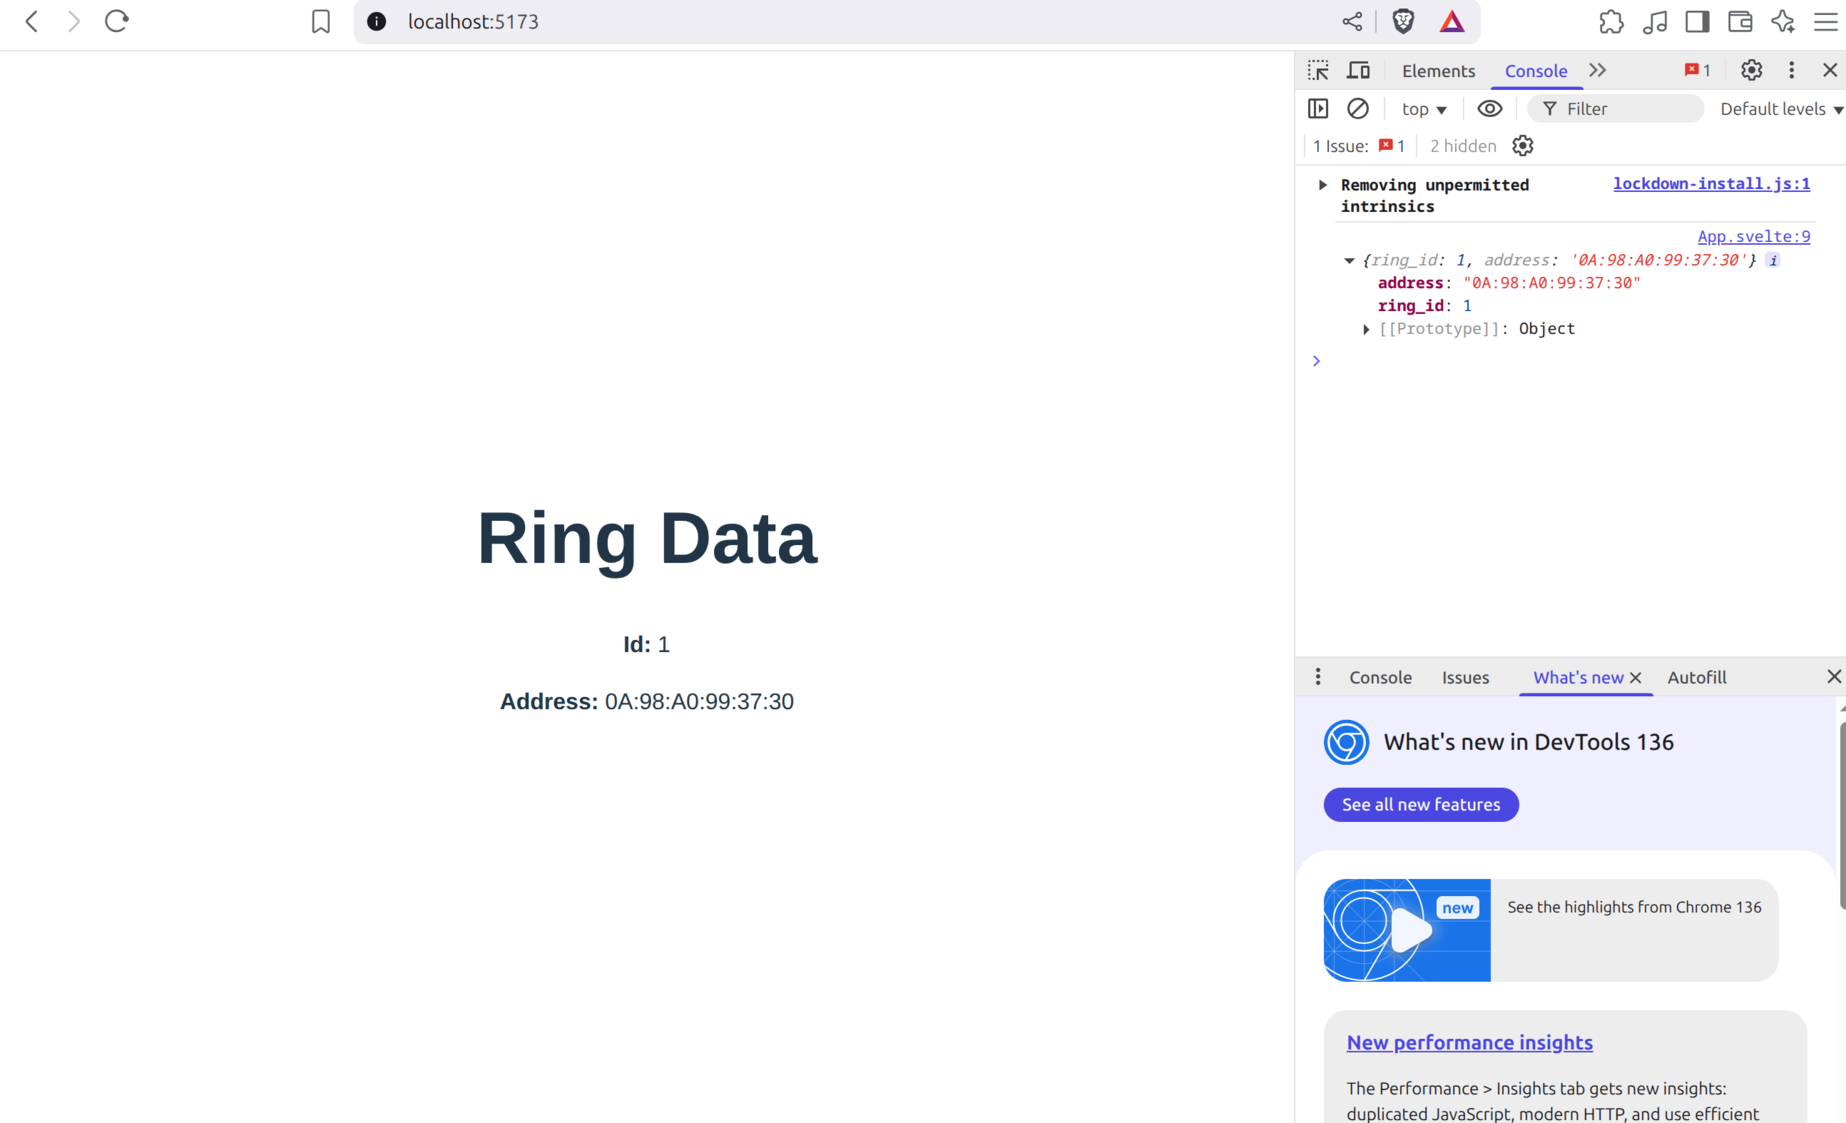Click the See all new features button
The height and width of the screenshot is (1123, 1846).
click(x=1420, y=804)
